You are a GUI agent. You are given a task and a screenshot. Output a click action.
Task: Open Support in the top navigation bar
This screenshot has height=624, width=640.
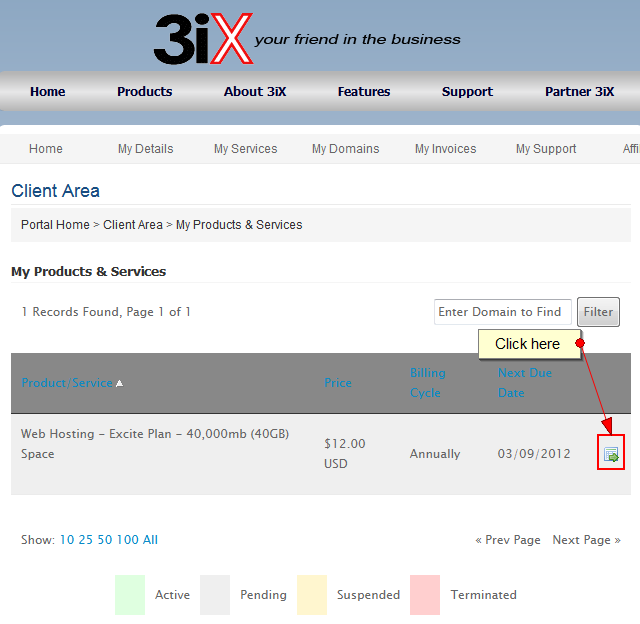(x=467, y=91)
